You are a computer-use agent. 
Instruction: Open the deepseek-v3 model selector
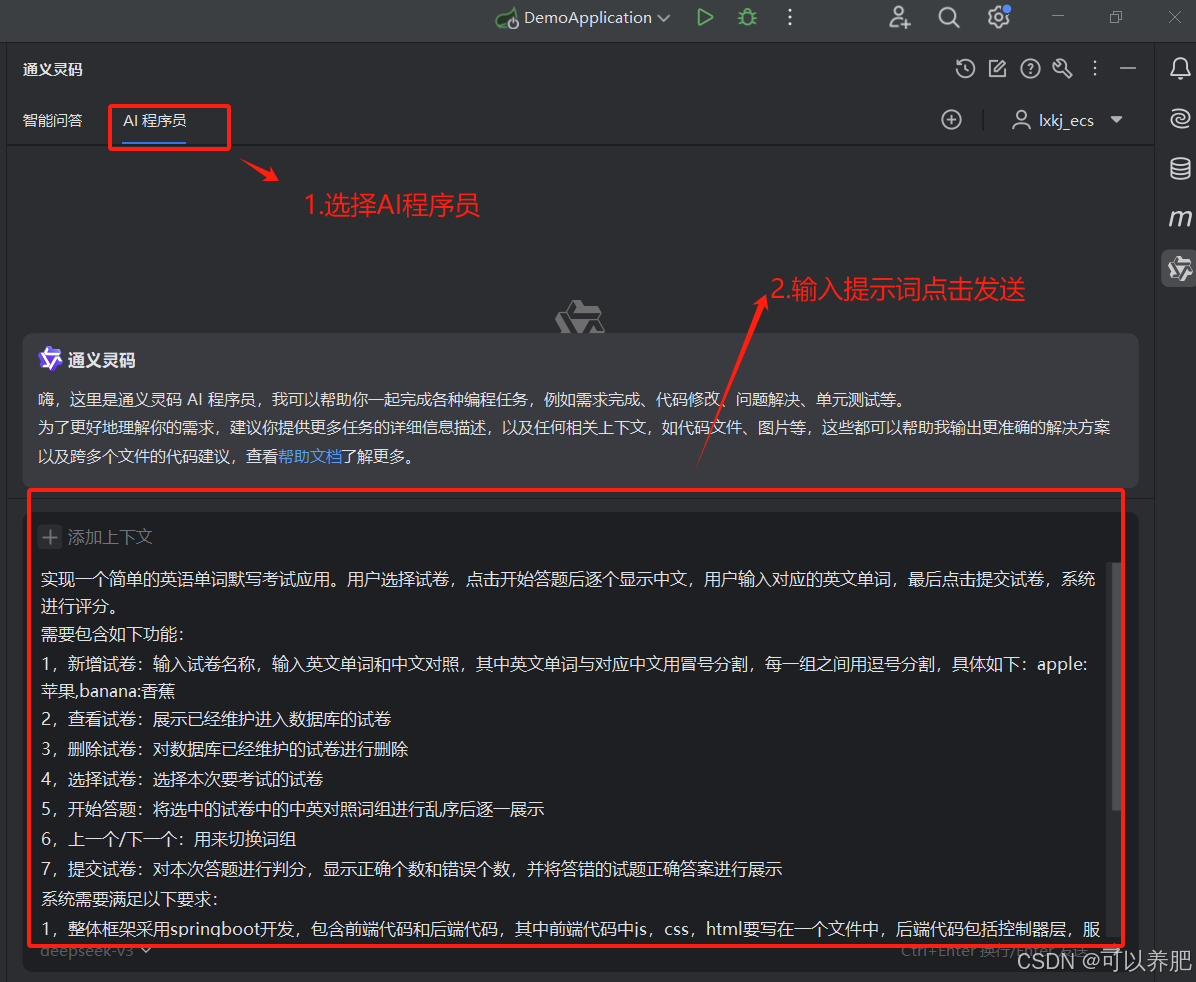[x=95, y=951]
